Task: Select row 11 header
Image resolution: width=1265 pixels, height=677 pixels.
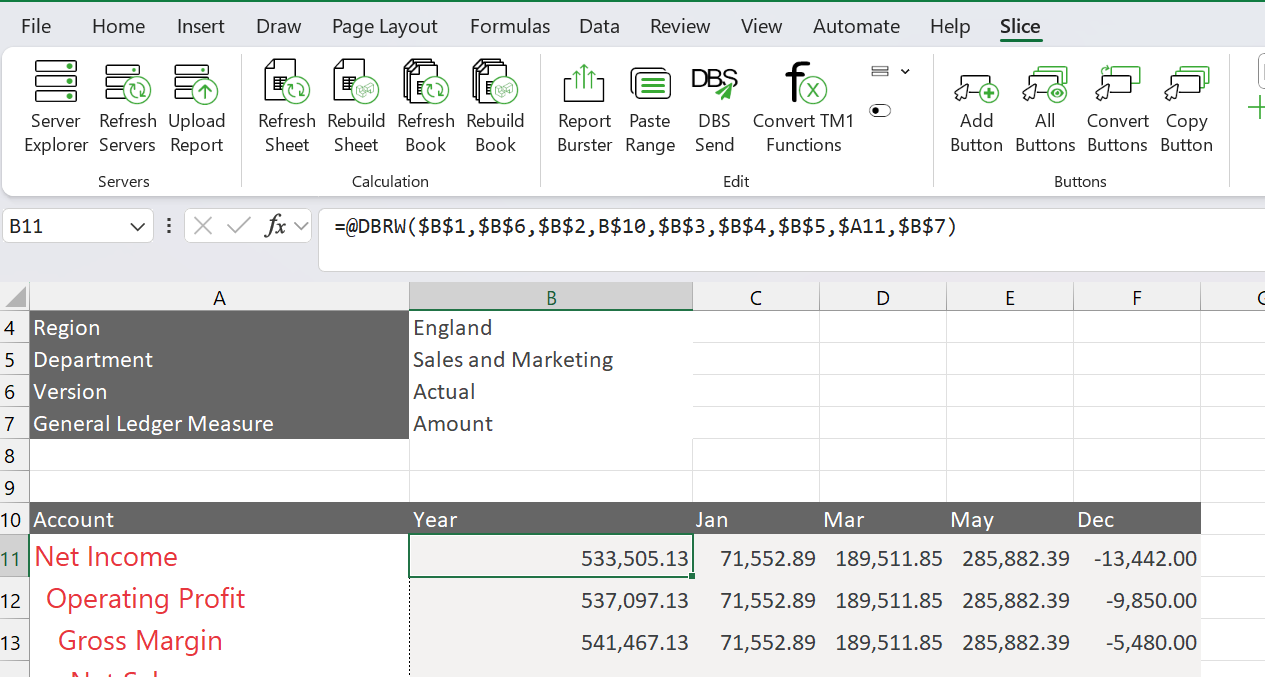Action: pyautogui.click(x=14, y=557)
